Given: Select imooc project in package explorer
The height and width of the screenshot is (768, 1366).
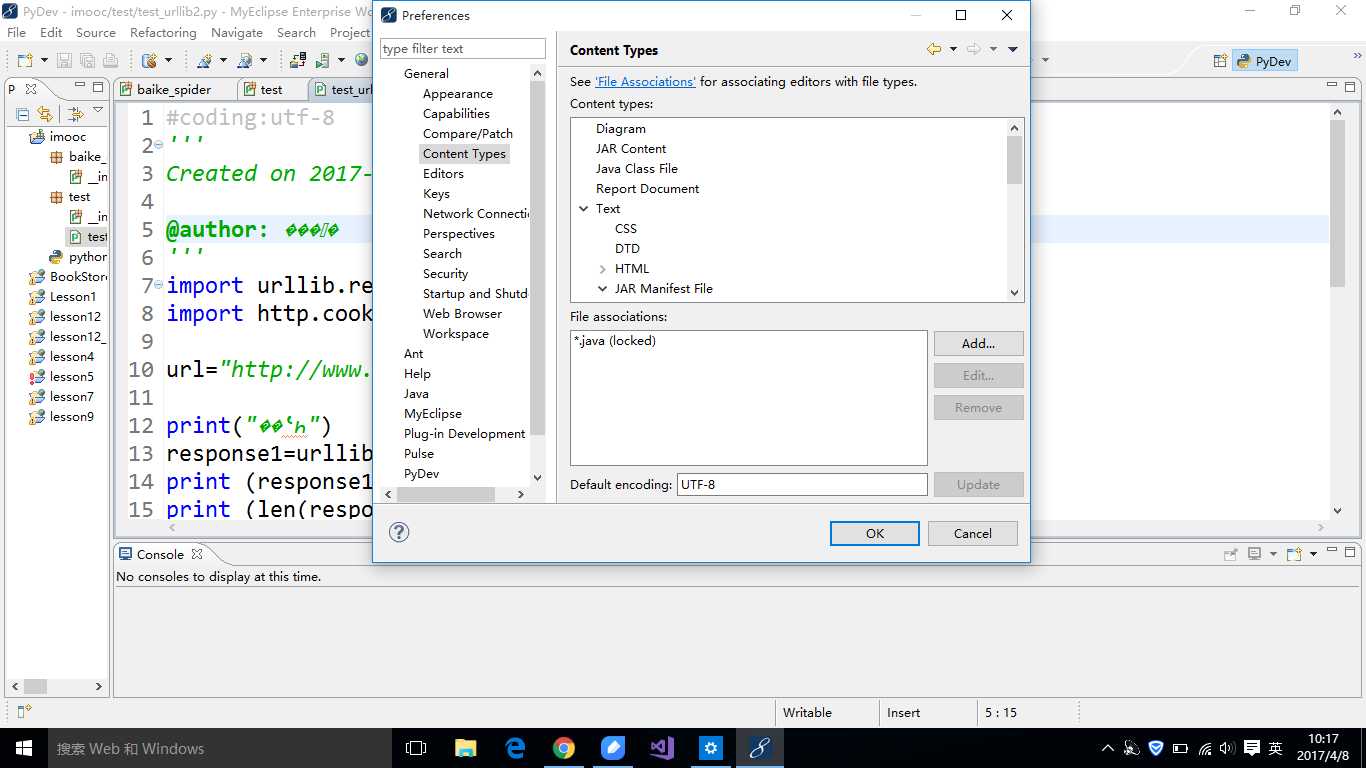Looking at the screenshot, I should click(x=68, y=137).
